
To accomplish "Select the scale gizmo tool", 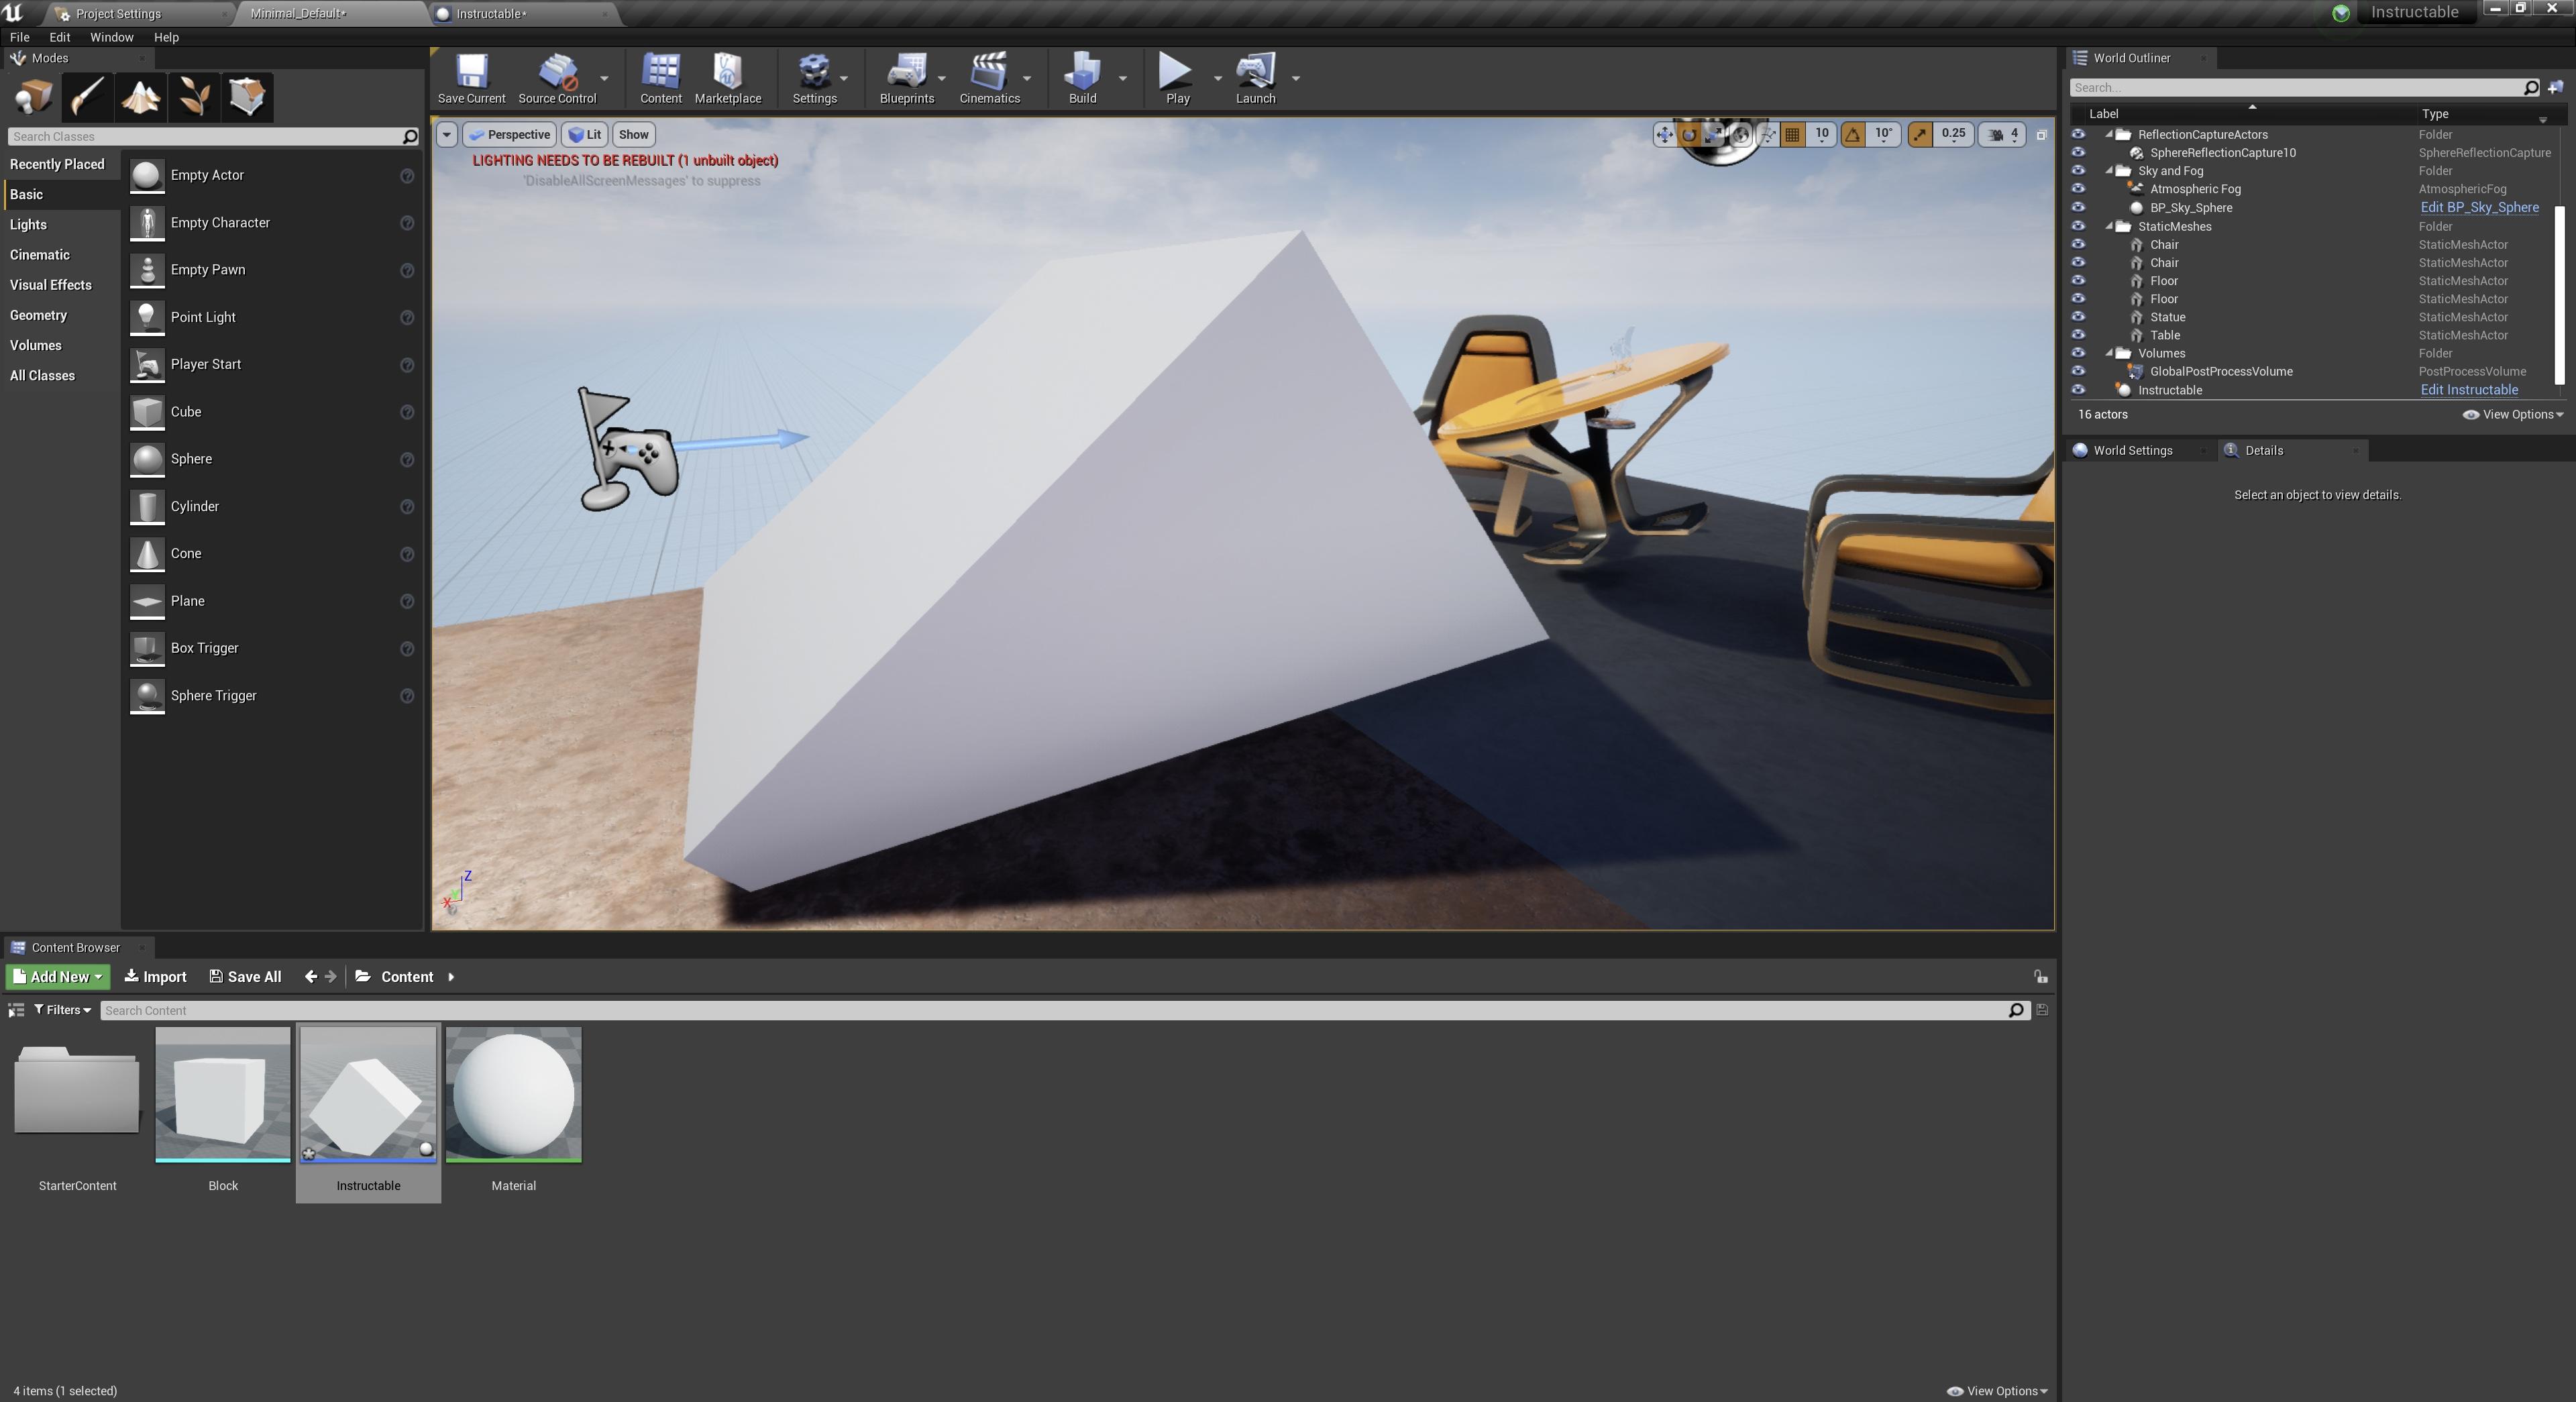I will [x=1714, y=134].
